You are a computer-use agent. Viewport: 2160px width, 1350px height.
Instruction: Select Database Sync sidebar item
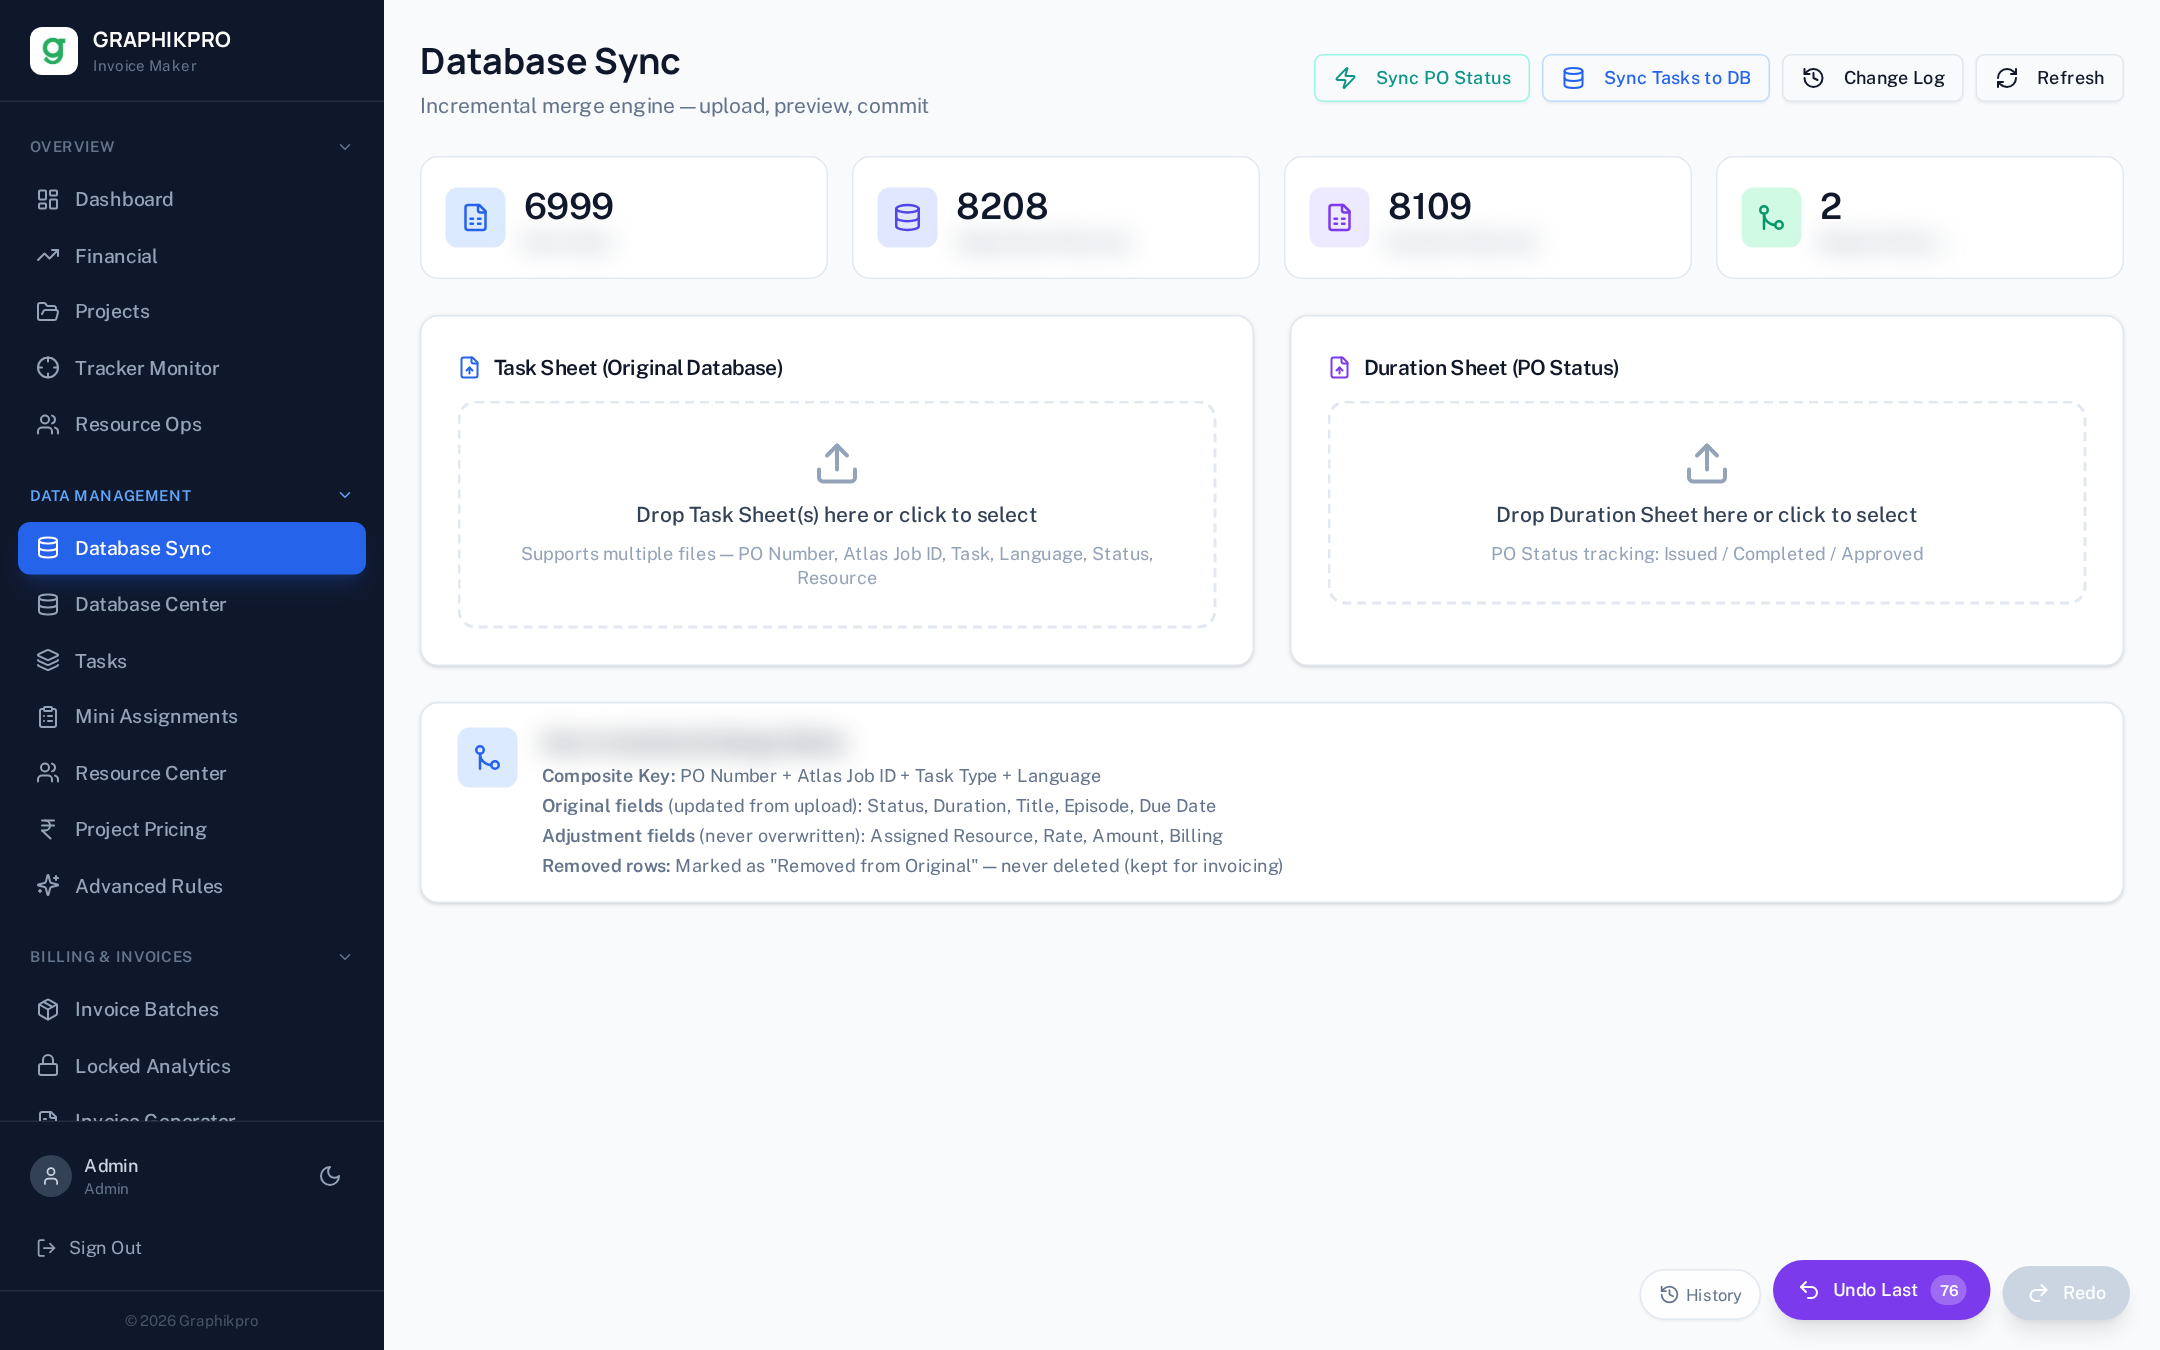point(192,548)
